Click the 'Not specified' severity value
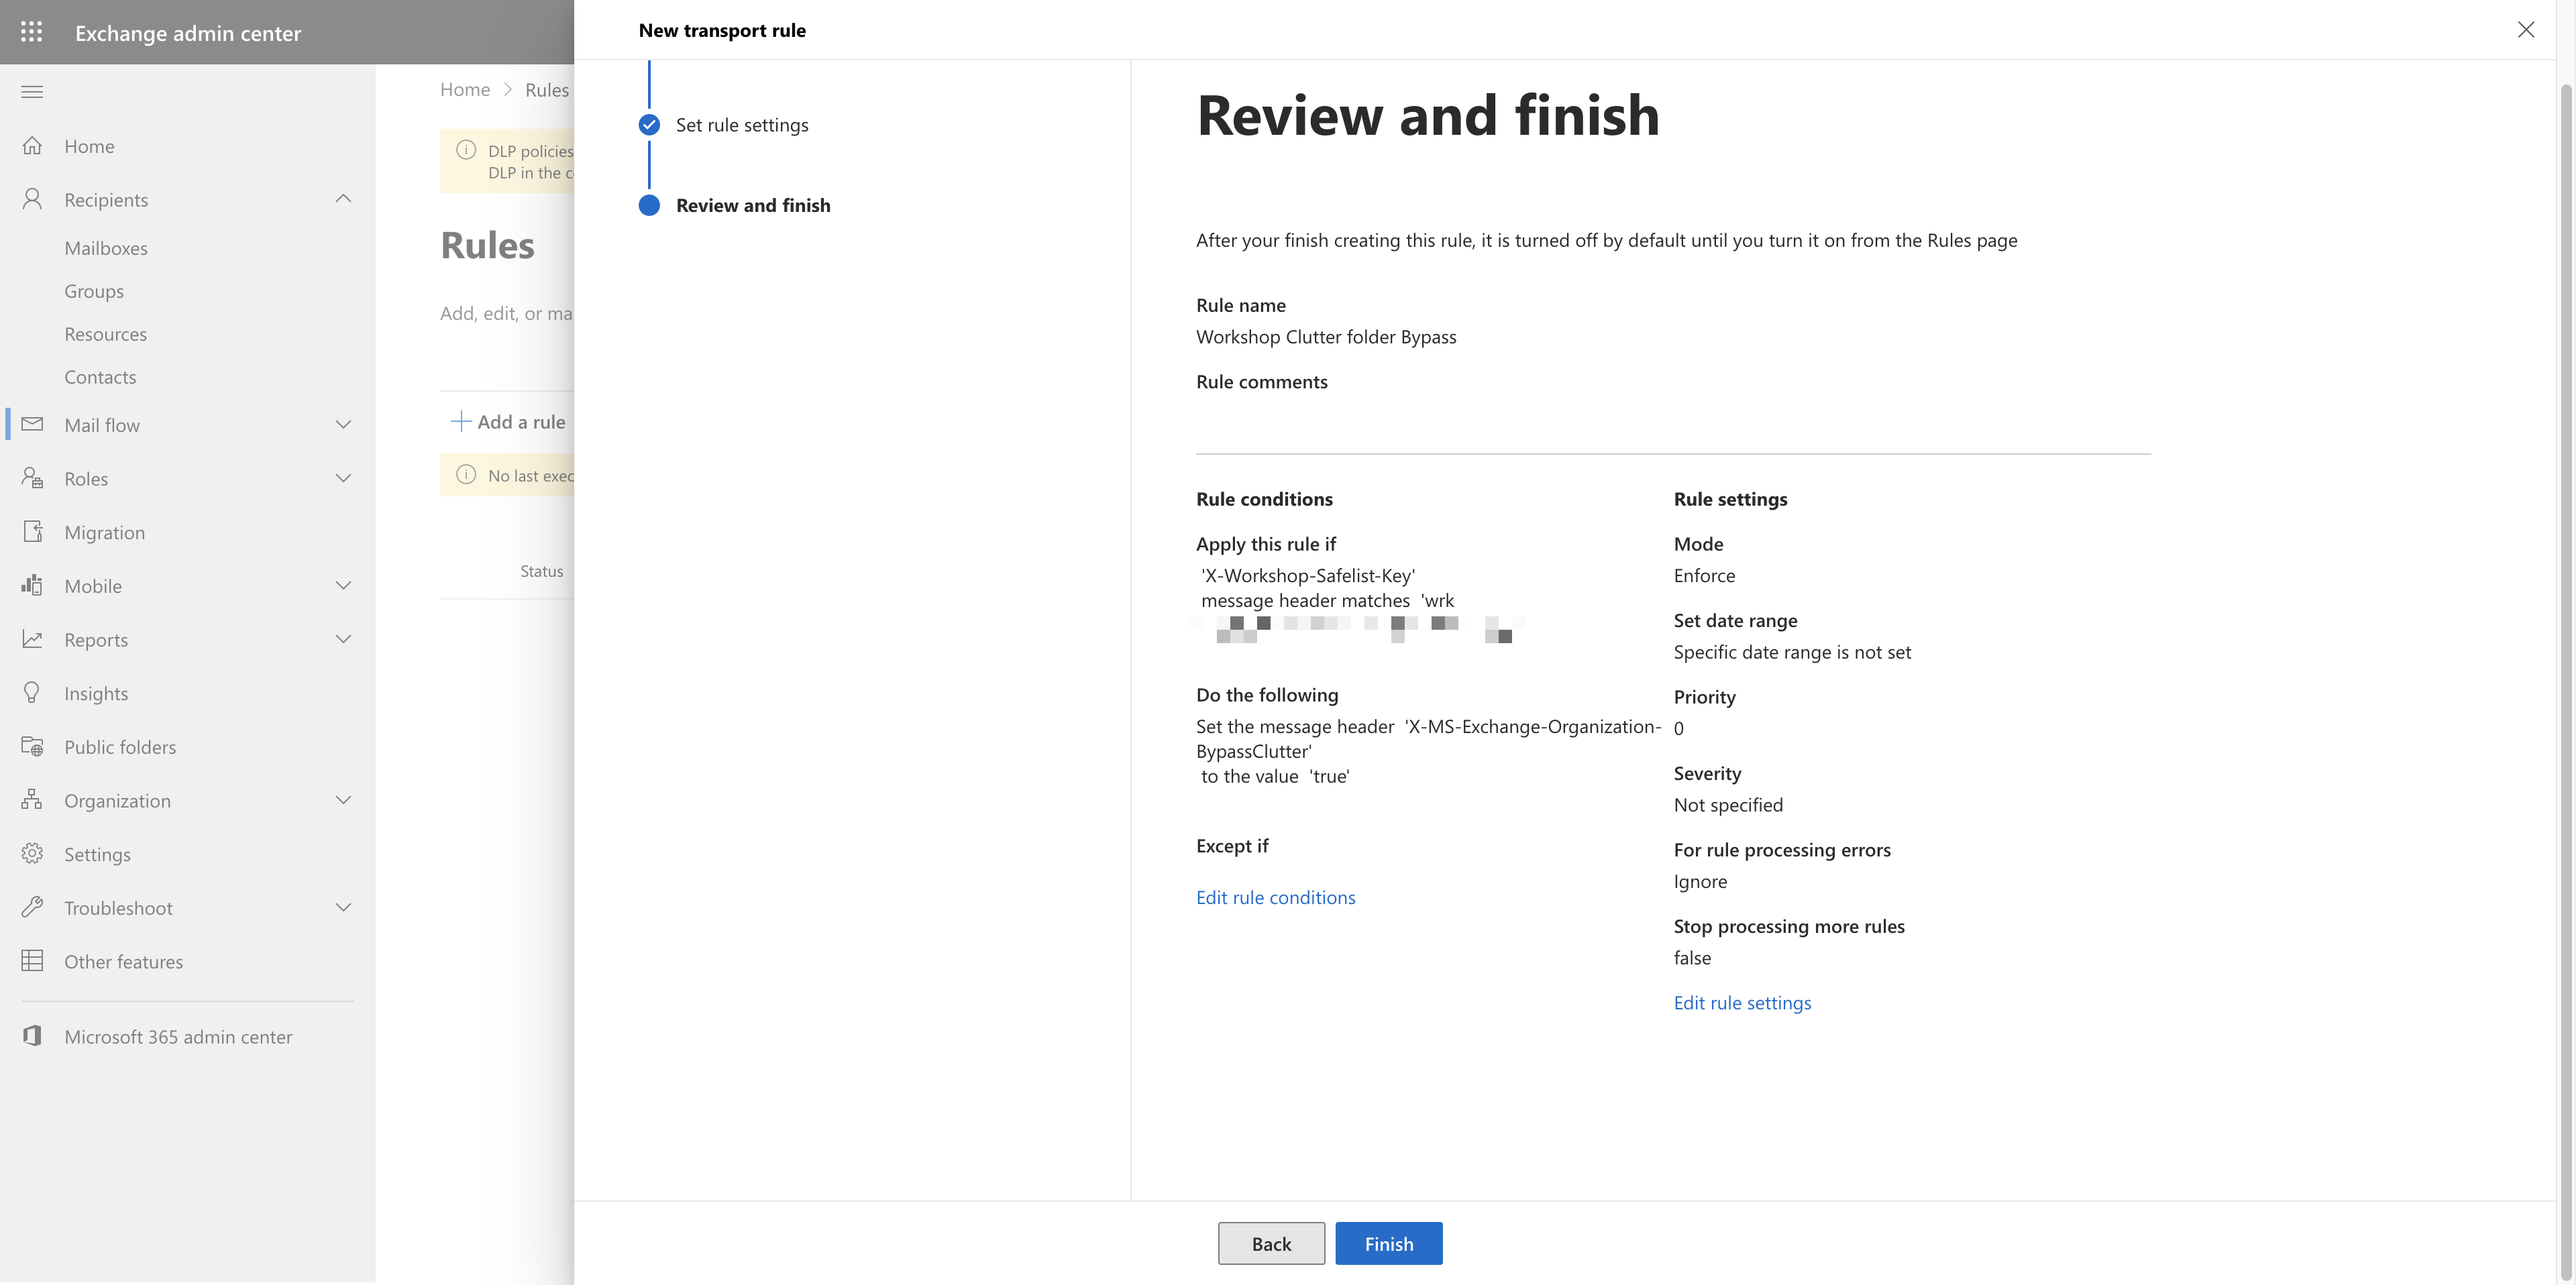Viewport: 2576px width, 1285px height. click(1728, 805)
